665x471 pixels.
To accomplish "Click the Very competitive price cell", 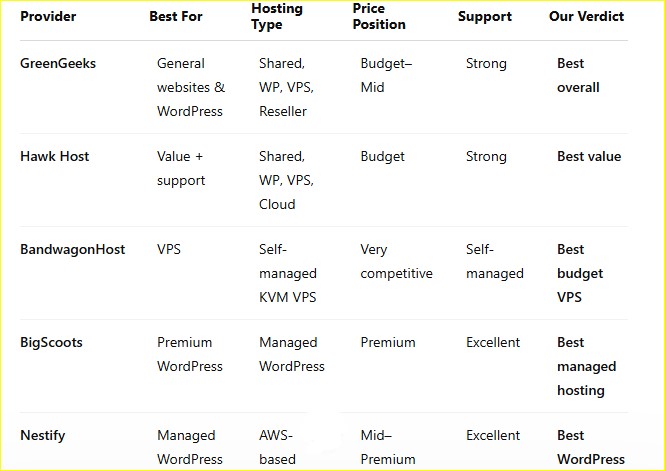I will (397, 261).
